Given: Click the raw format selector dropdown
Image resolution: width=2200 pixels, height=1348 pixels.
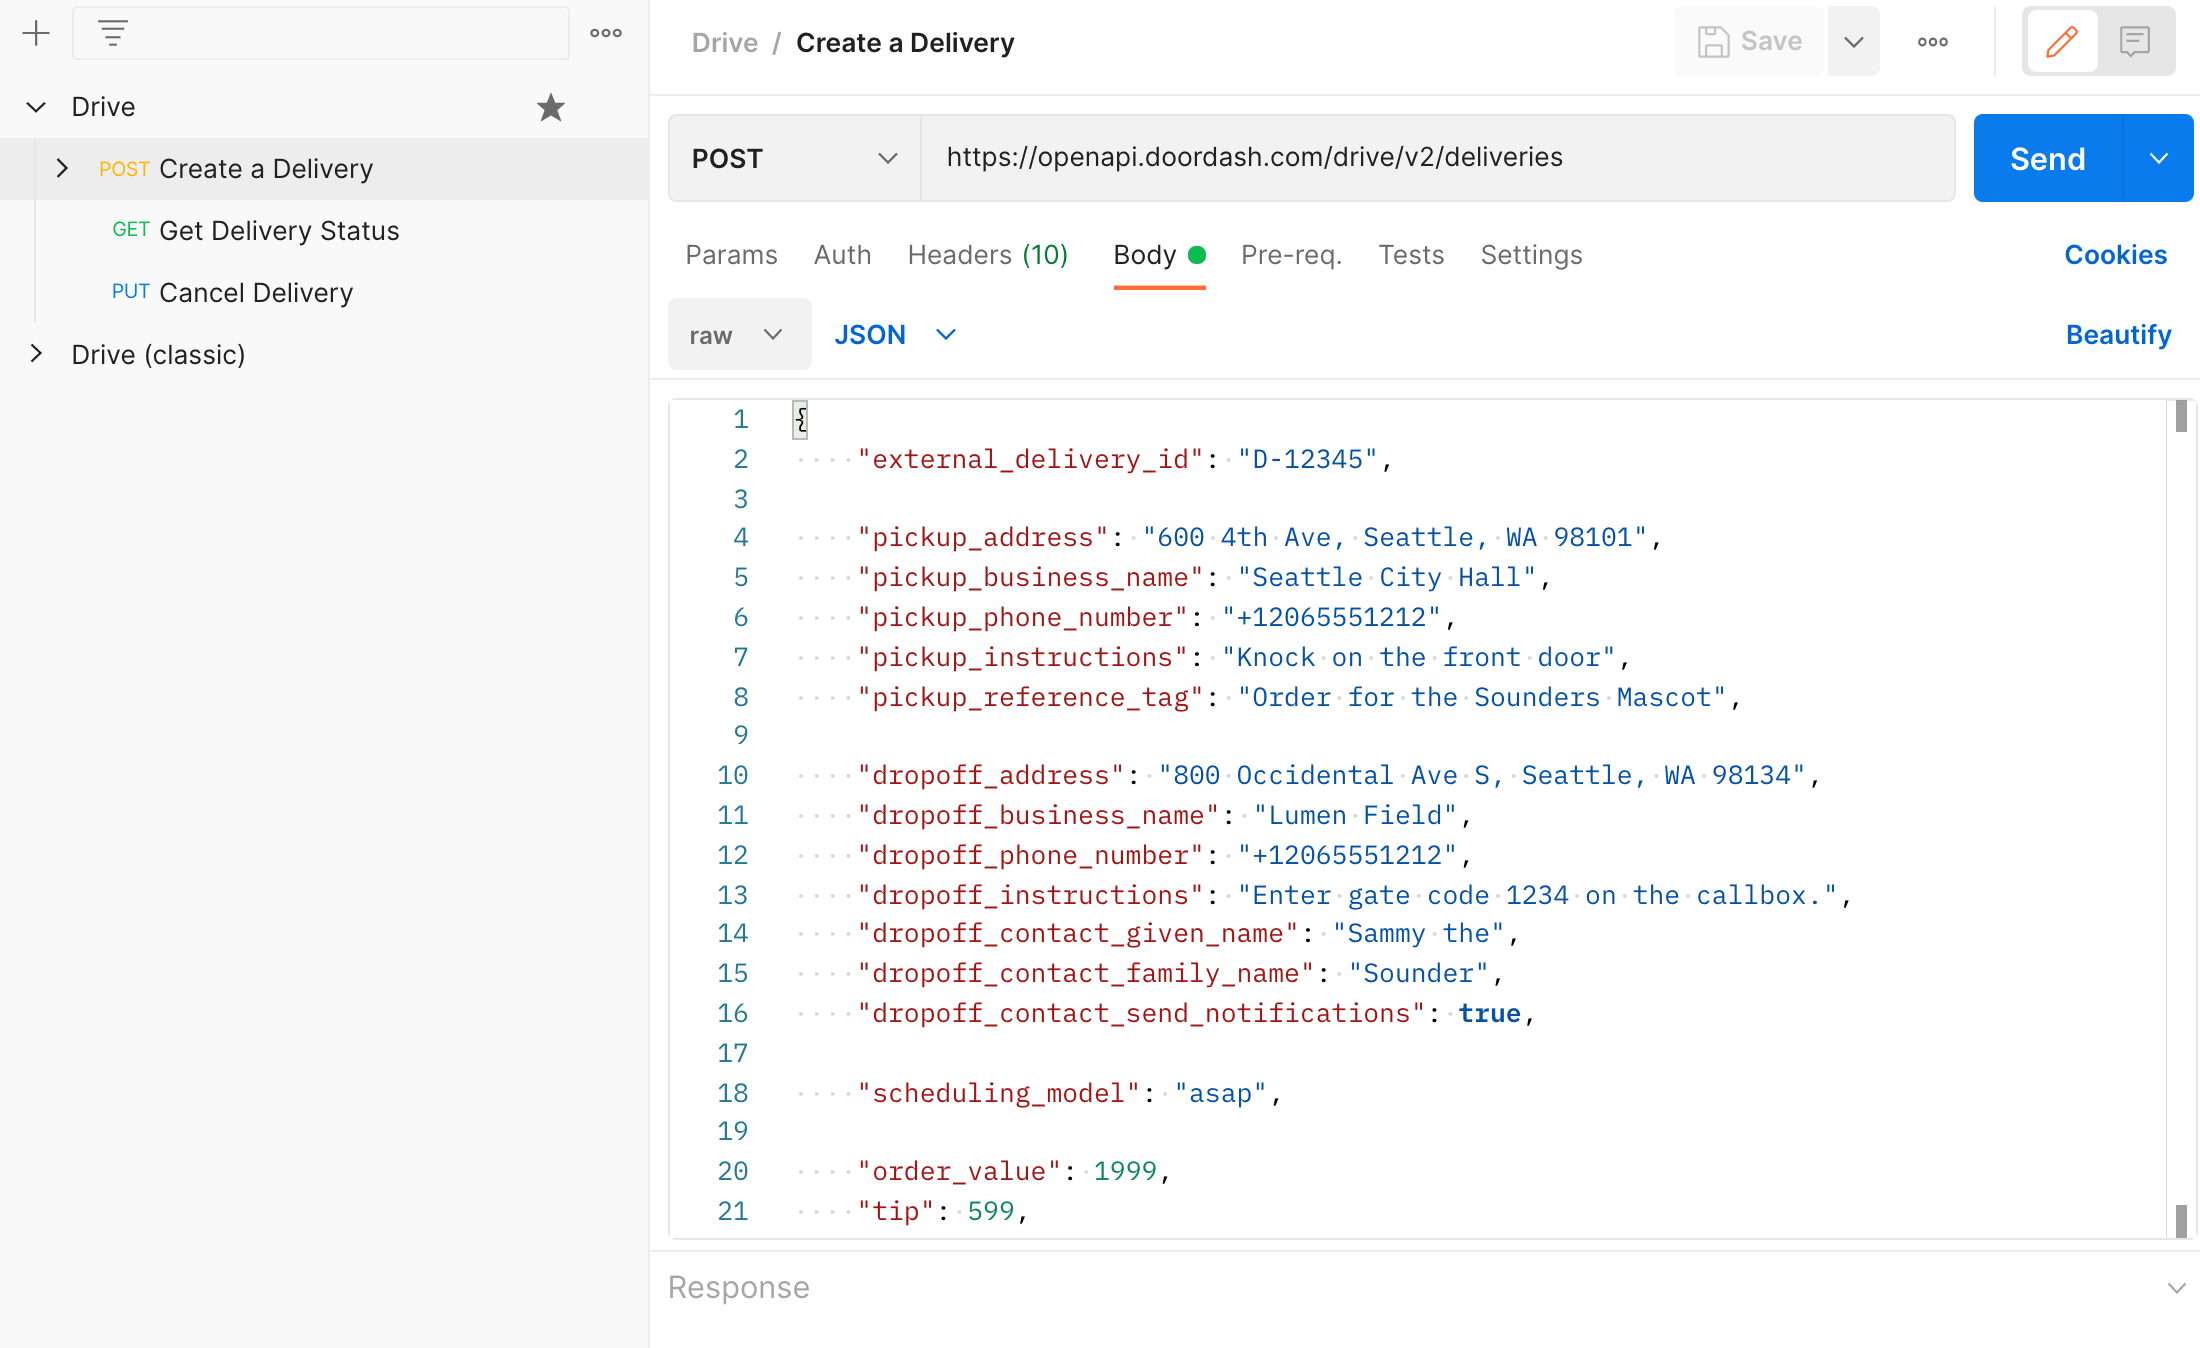Looking at the screenshot, I should pos(737,335).
